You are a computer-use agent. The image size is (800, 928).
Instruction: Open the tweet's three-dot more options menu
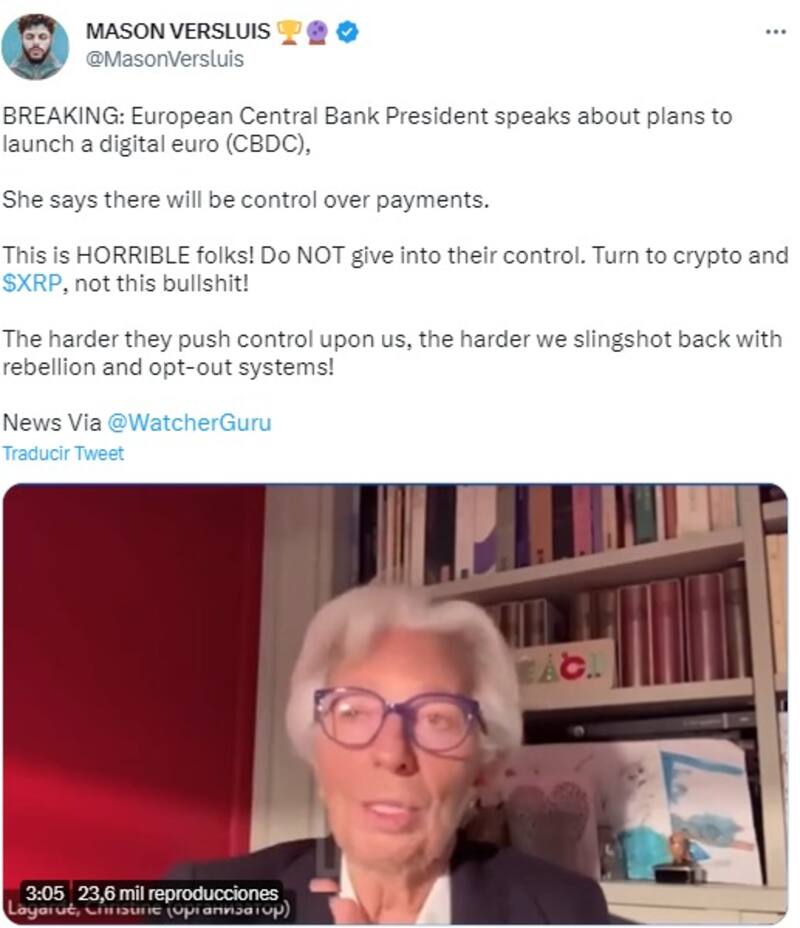coord(775,31)
